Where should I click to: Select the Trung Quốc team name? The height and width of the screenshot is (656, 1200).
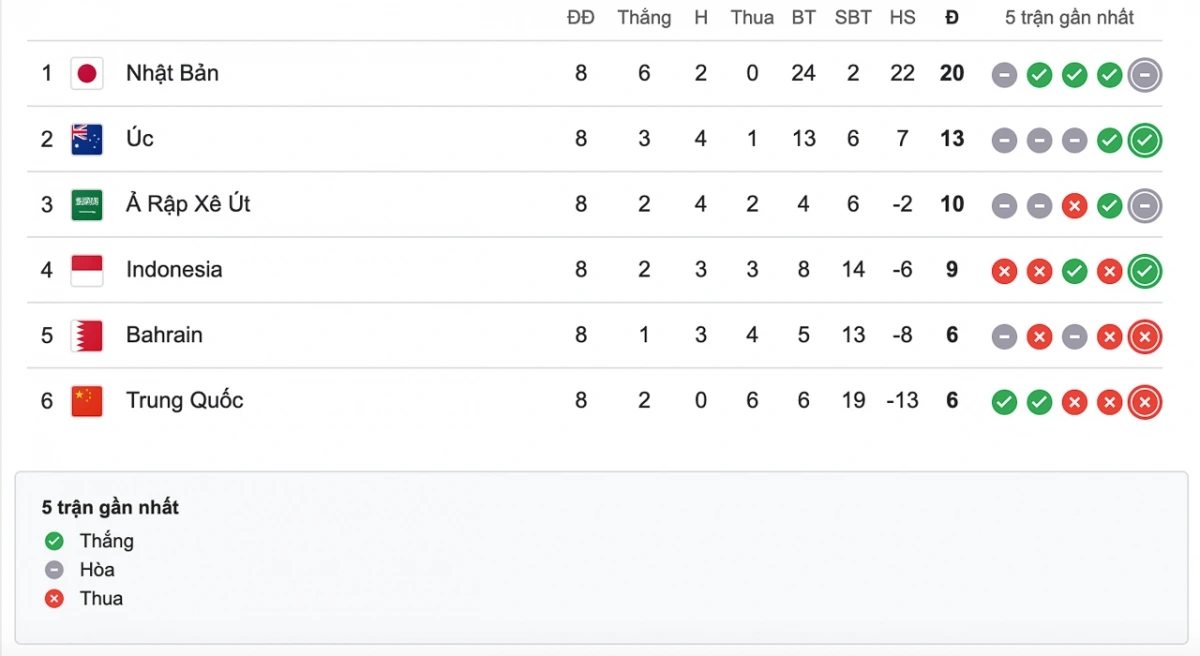pyautogui.click(x=185, y=401)
